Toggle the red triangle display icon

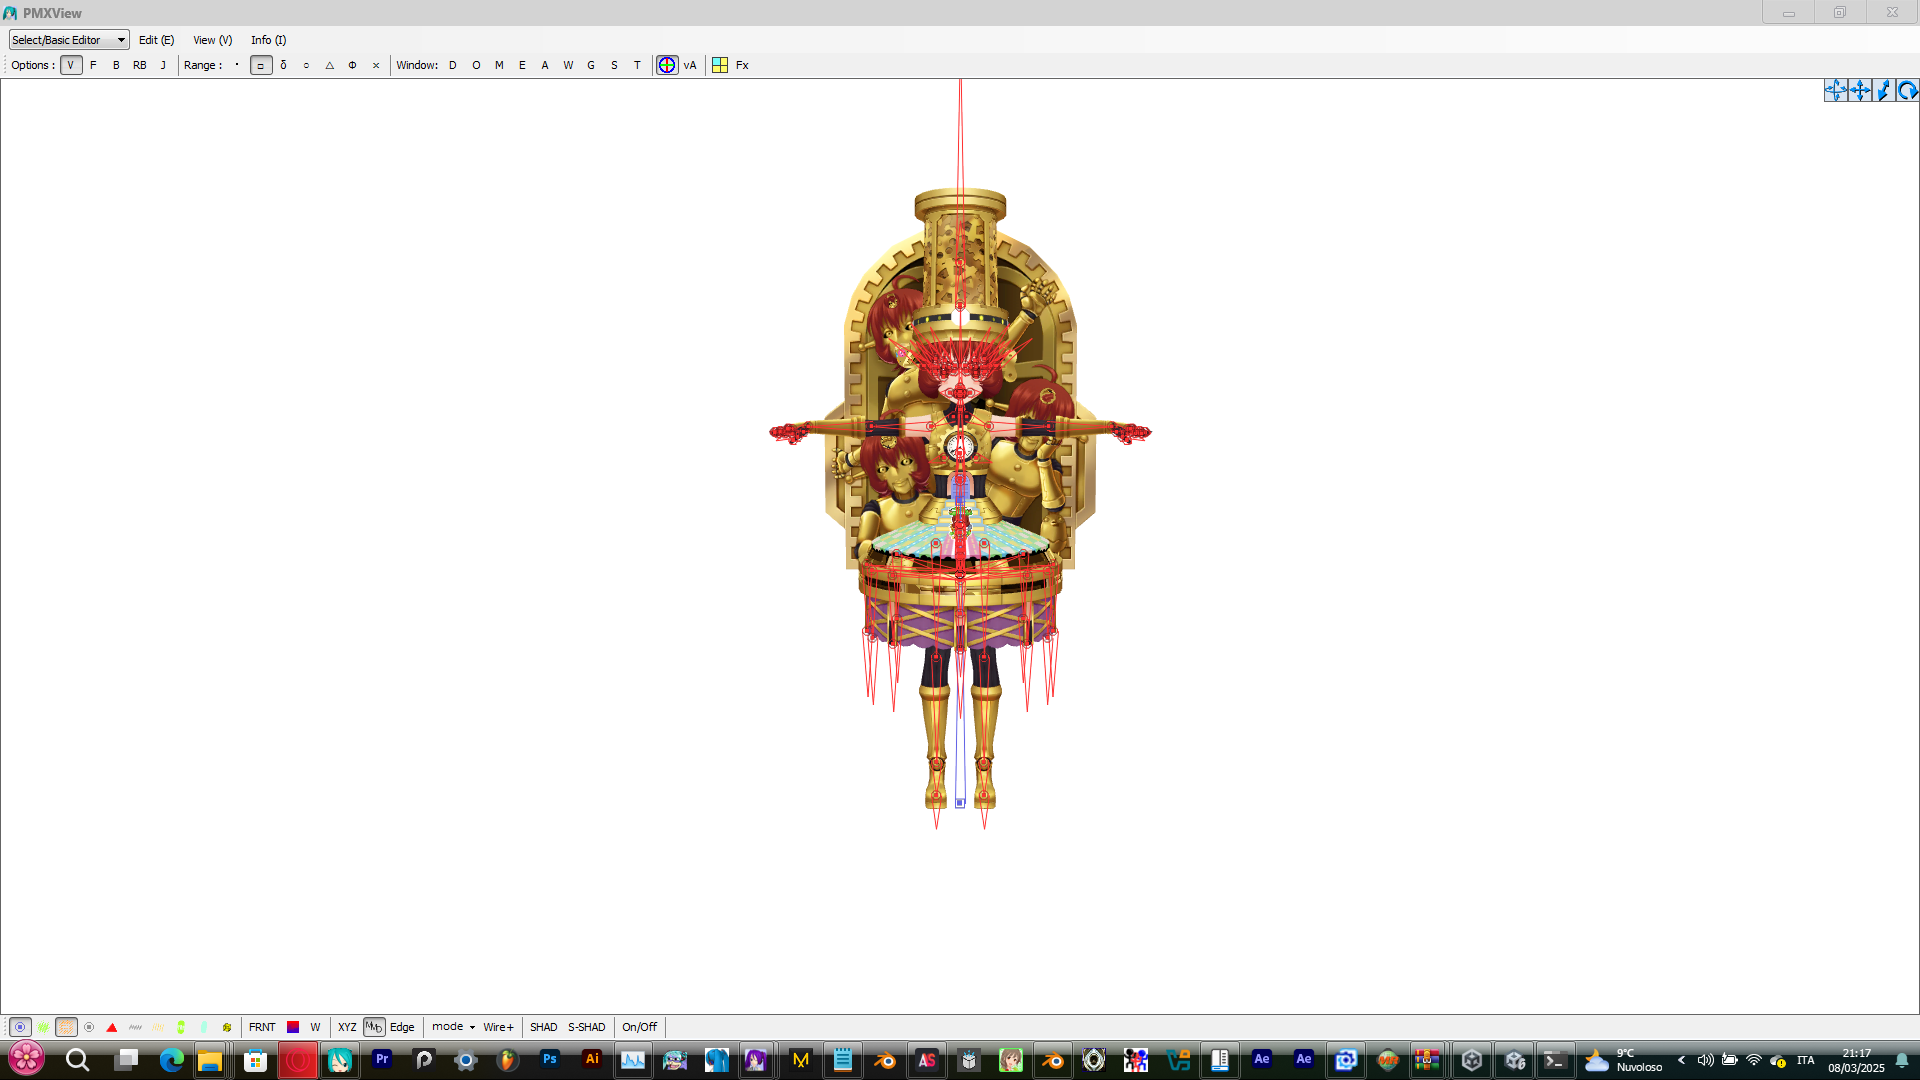pos(112,1027)
